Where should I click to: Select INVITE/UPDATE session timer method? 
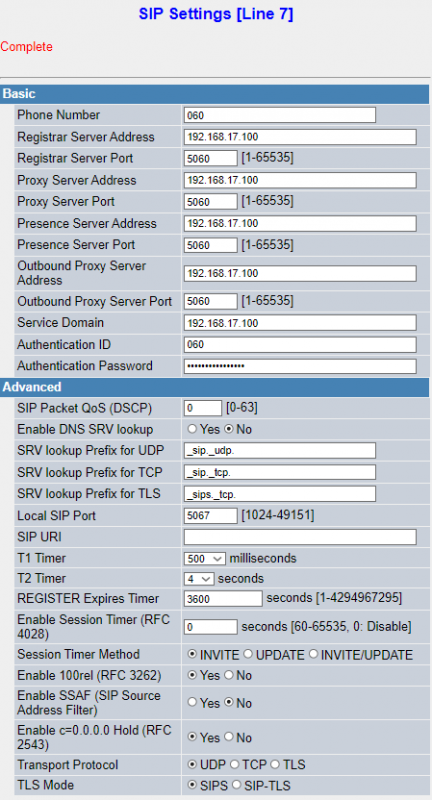pyautogui.click(x=313, y=654)
